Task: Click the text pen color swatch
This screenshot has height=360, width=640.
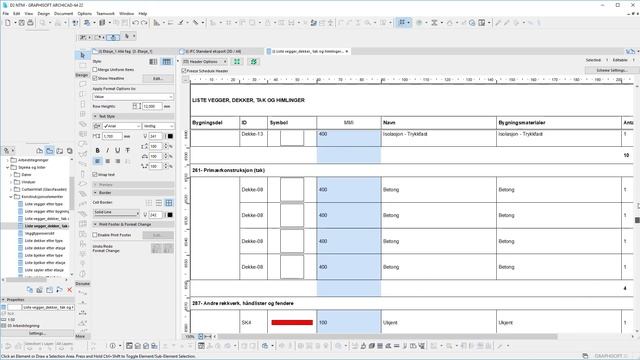Action: pyautogui.click(x=170, y=136)
